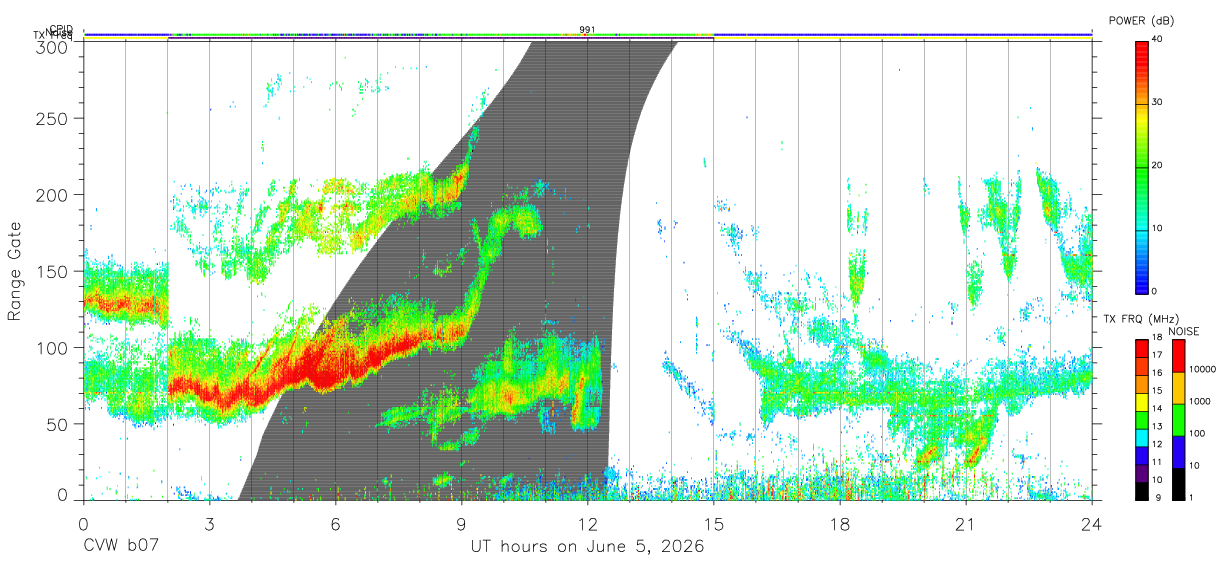Screen dimensions: 1228x567
Task: Click the NOISE color scale bar
Action: point(1177,418)
